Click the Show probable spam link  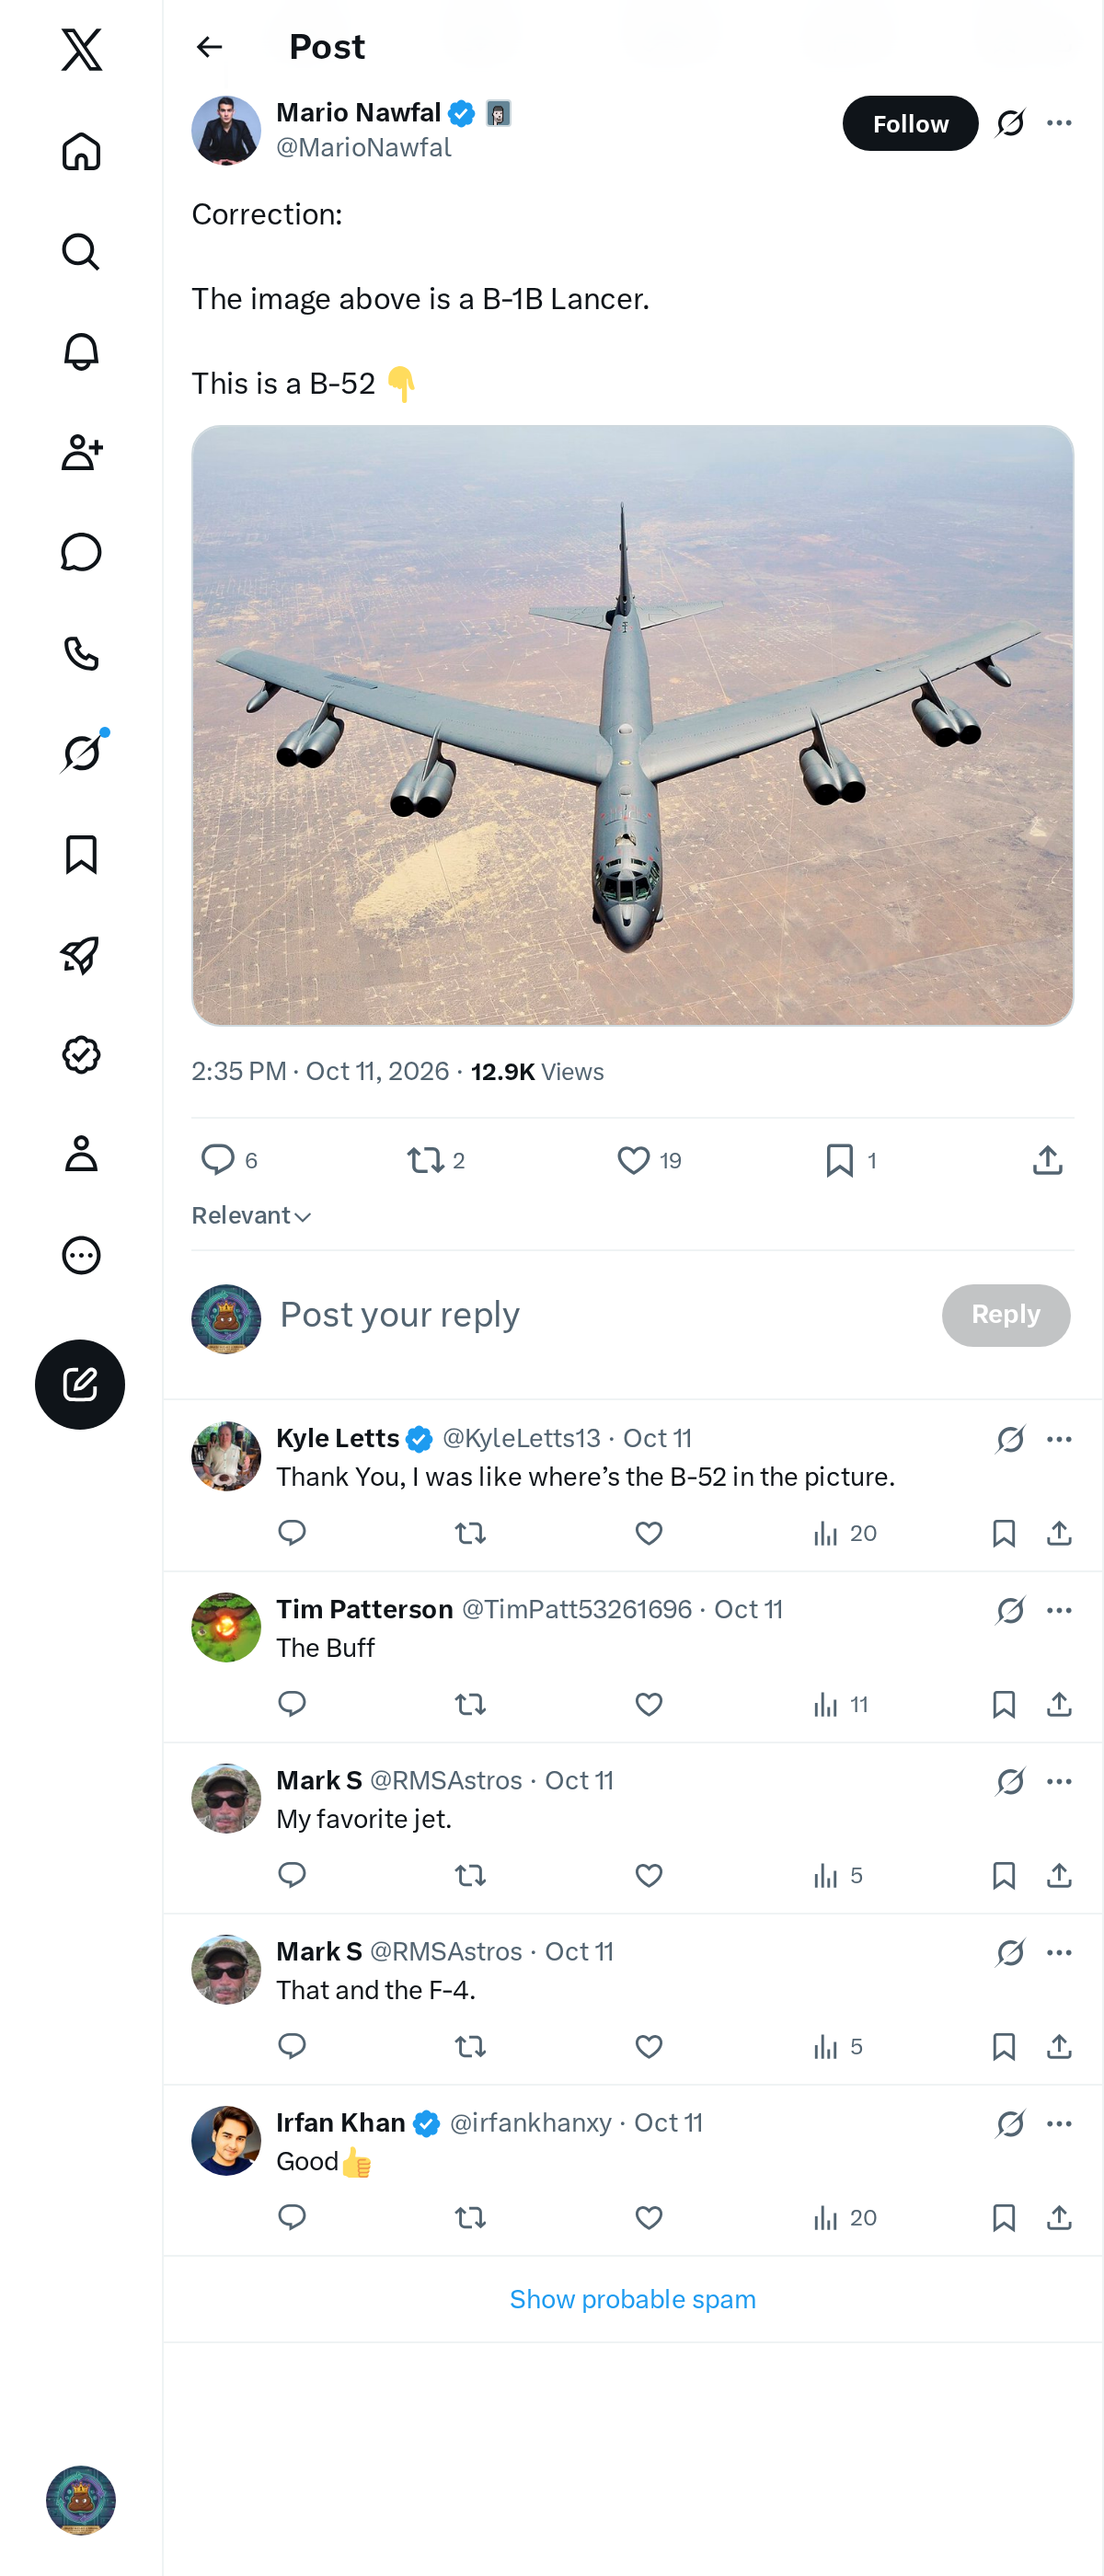pos(632,2299)
